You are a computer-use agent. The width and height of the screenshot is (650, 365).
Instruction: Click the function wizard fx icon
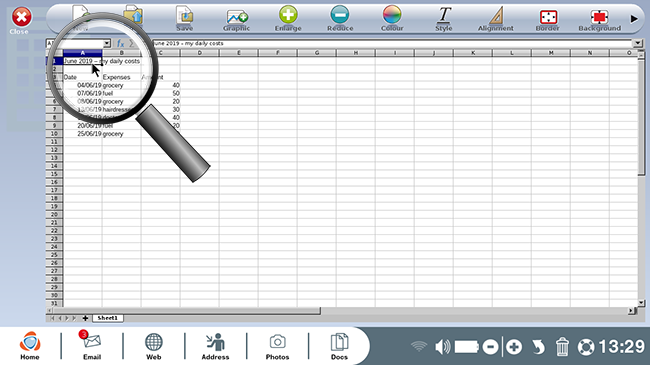pos(120,44)
